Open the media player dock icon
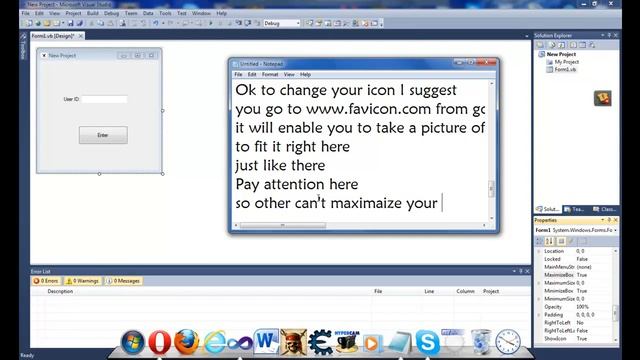 coord(372,343)
